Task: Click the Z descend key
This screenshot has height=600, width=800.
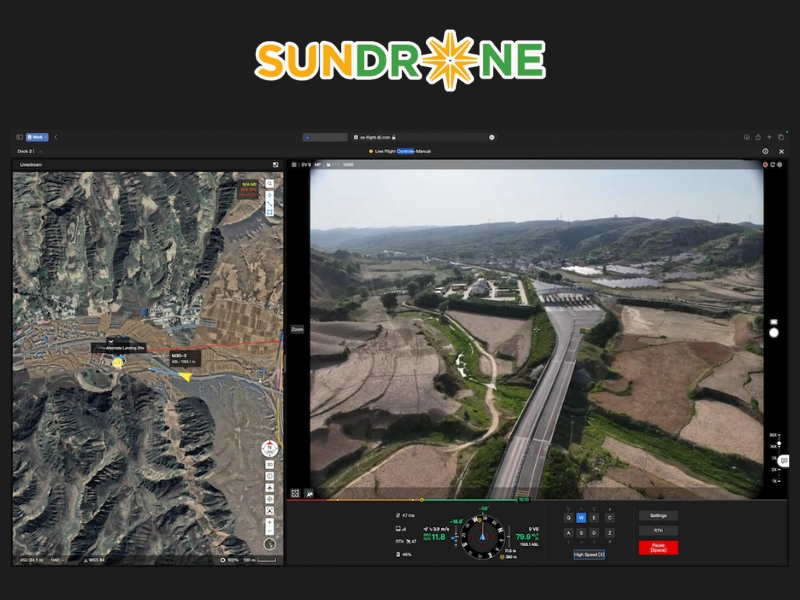Action: point(610,533)
